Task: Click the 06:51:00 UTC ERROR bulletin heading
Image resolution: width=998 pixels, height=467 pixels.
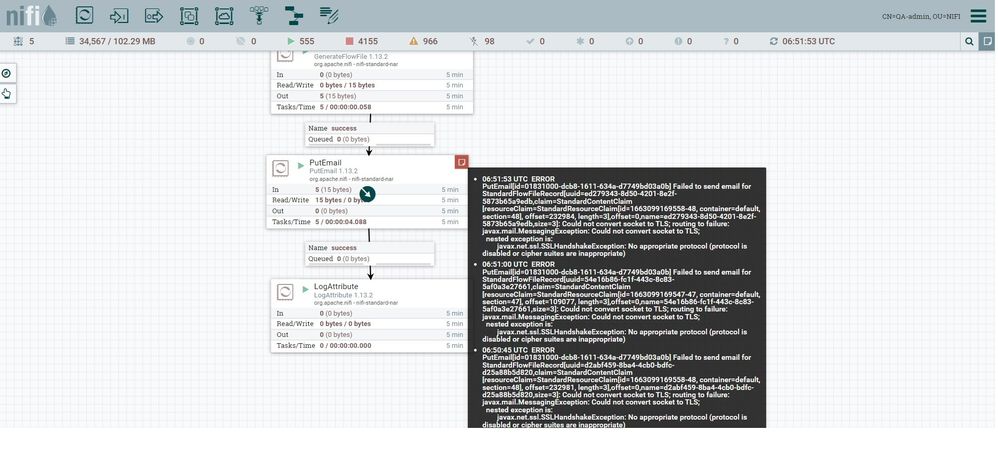Action: [x=519, y=265]
